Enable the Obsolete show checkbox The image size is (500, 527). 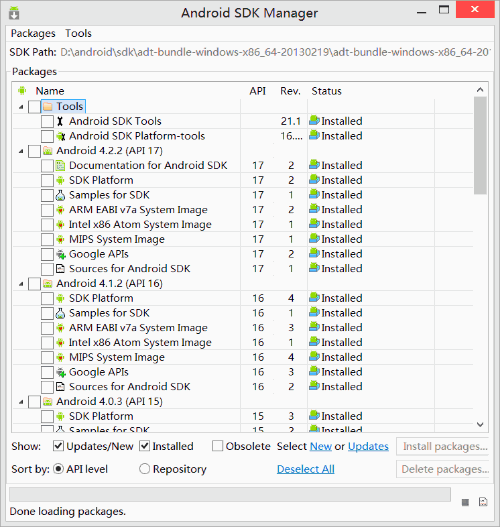pyautogui.click(x=217, y=446)
